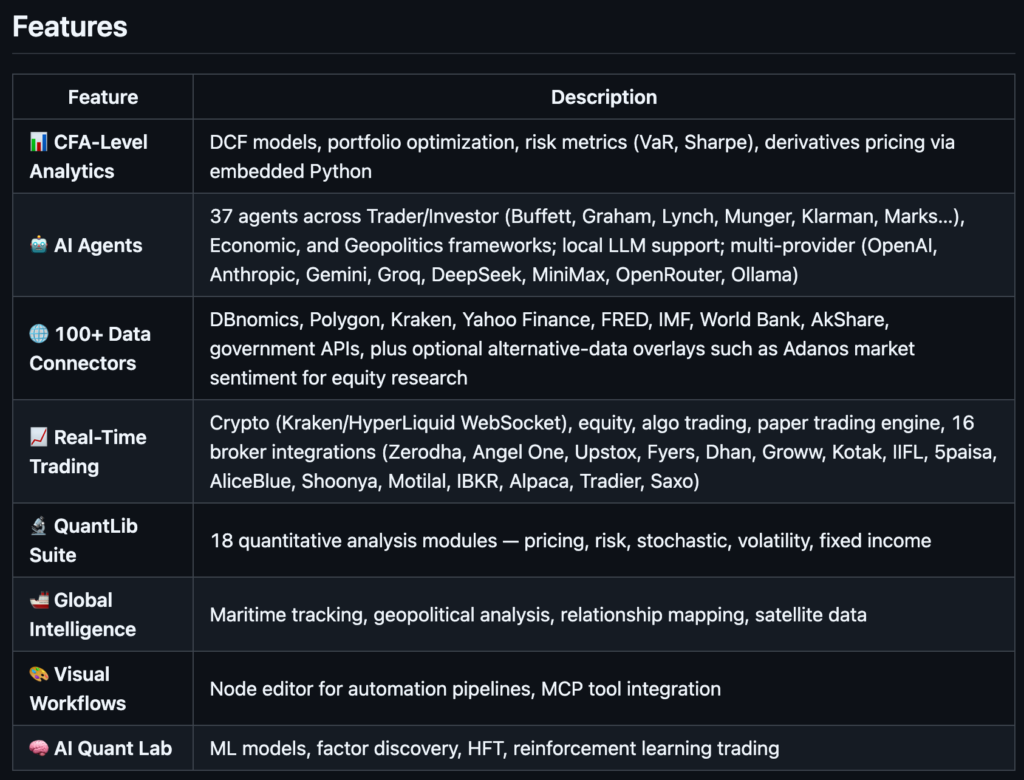Click the QuantLib Suite feature name

tap(84, 540)
